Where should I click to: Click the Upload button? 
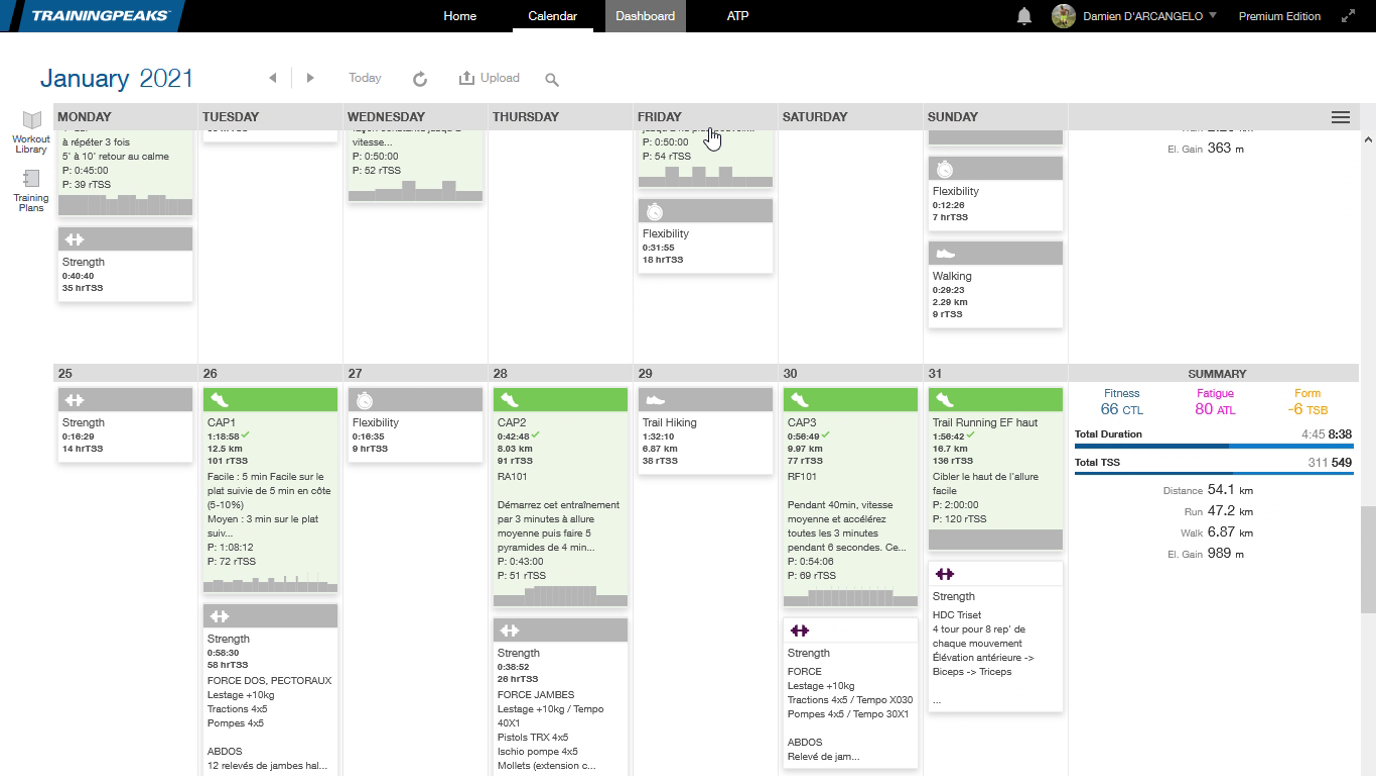[489, 78]
